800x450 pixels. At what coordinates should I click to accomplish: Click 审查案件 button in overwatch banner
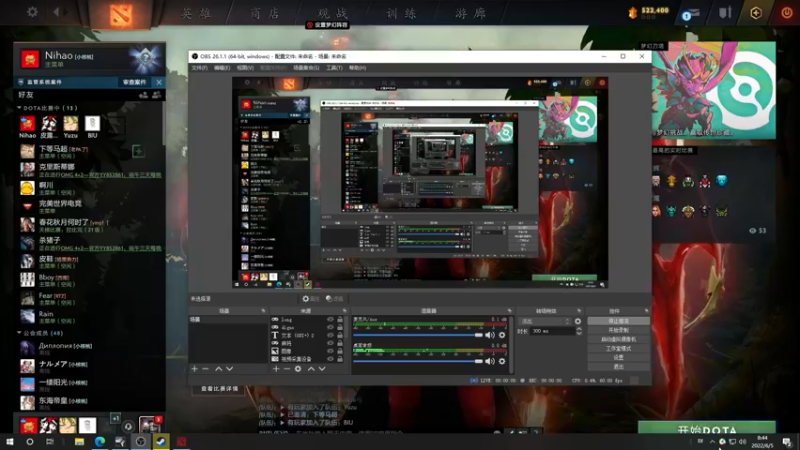pos(135,82)
